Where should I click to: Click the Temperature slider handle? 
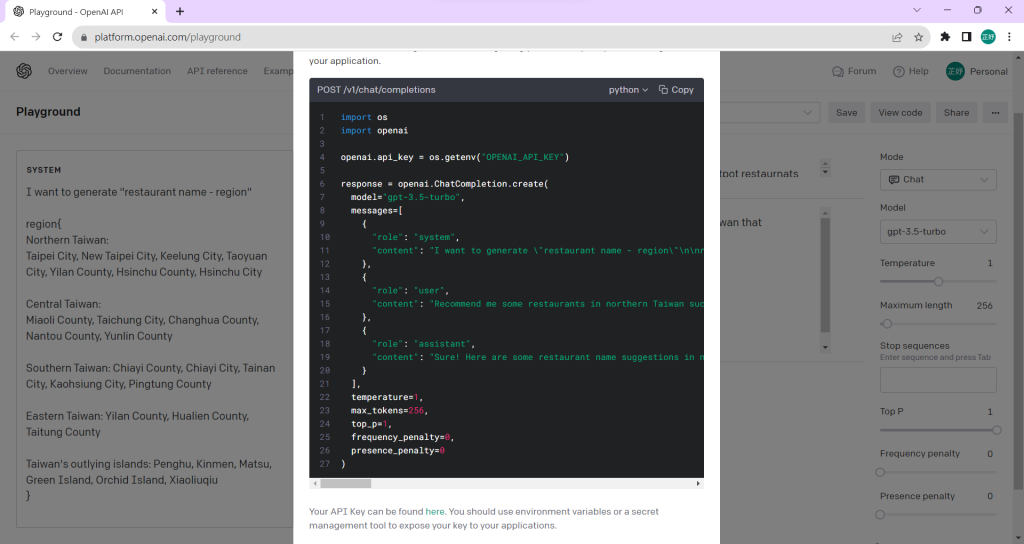[938, 281]
